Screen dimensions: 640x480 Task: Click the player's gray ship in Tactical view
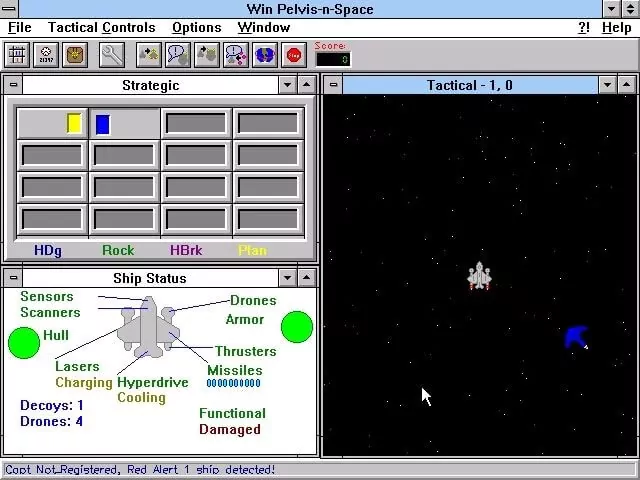pyautogui.click(x=479, y=276)
